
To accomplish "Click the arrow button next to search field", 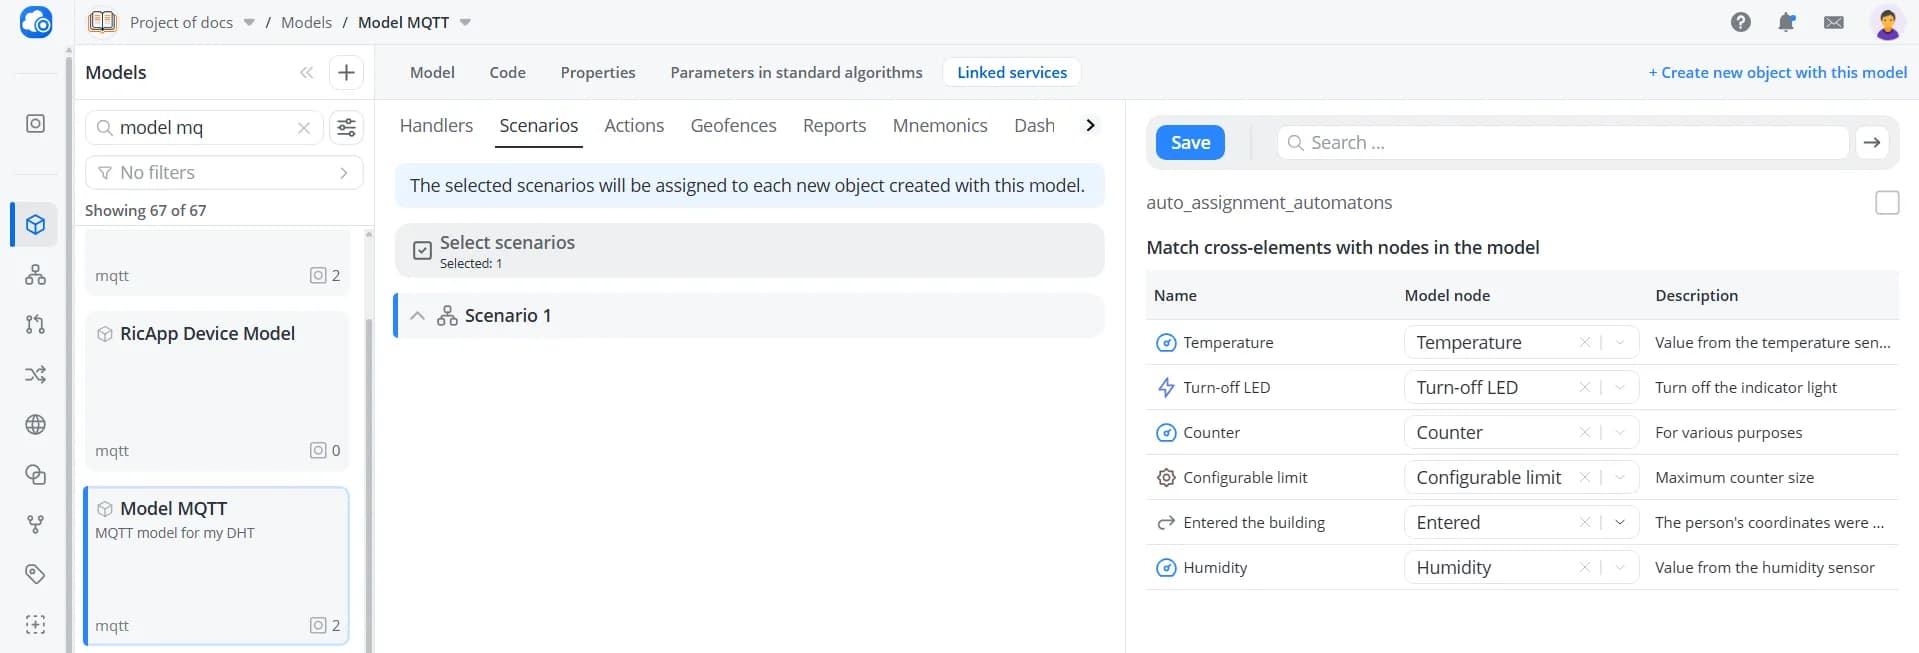I will [1872, 143].
